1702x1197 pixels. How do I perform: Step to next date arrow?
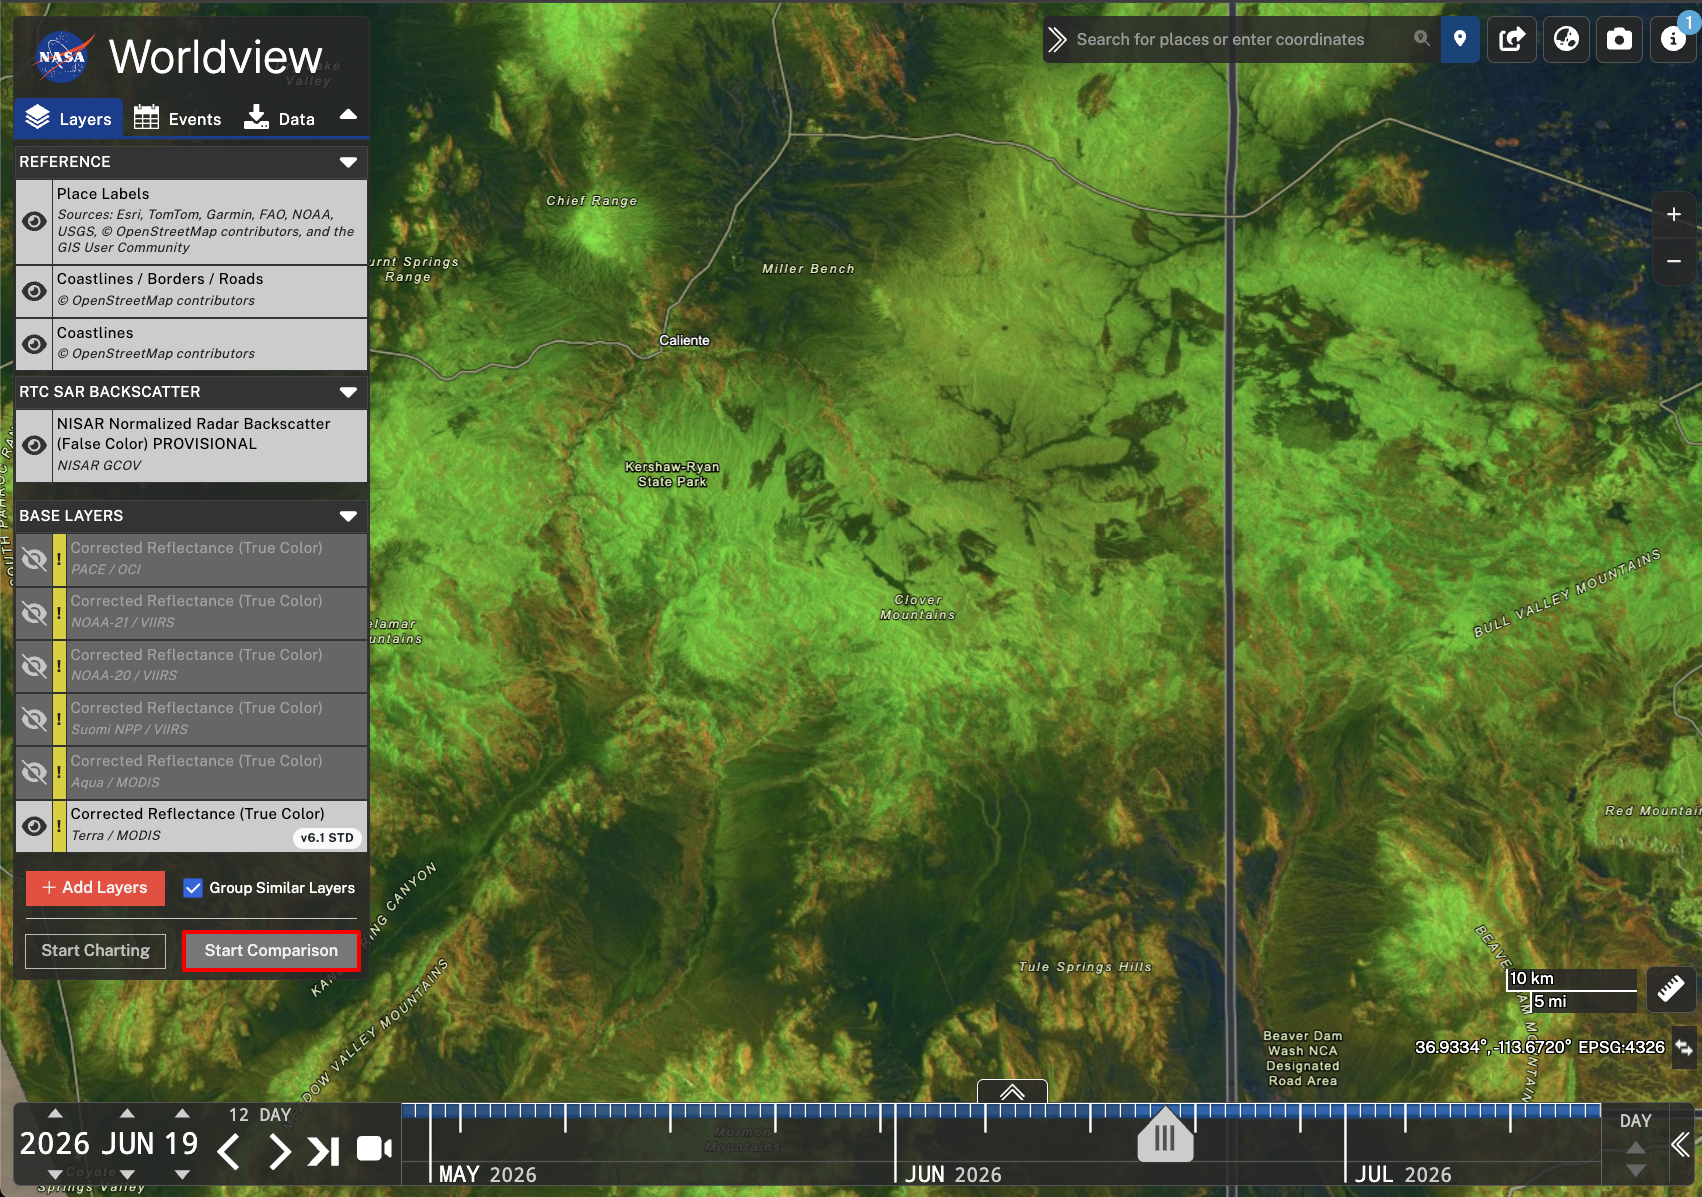pyautogui.click(x=280, y=1151)
